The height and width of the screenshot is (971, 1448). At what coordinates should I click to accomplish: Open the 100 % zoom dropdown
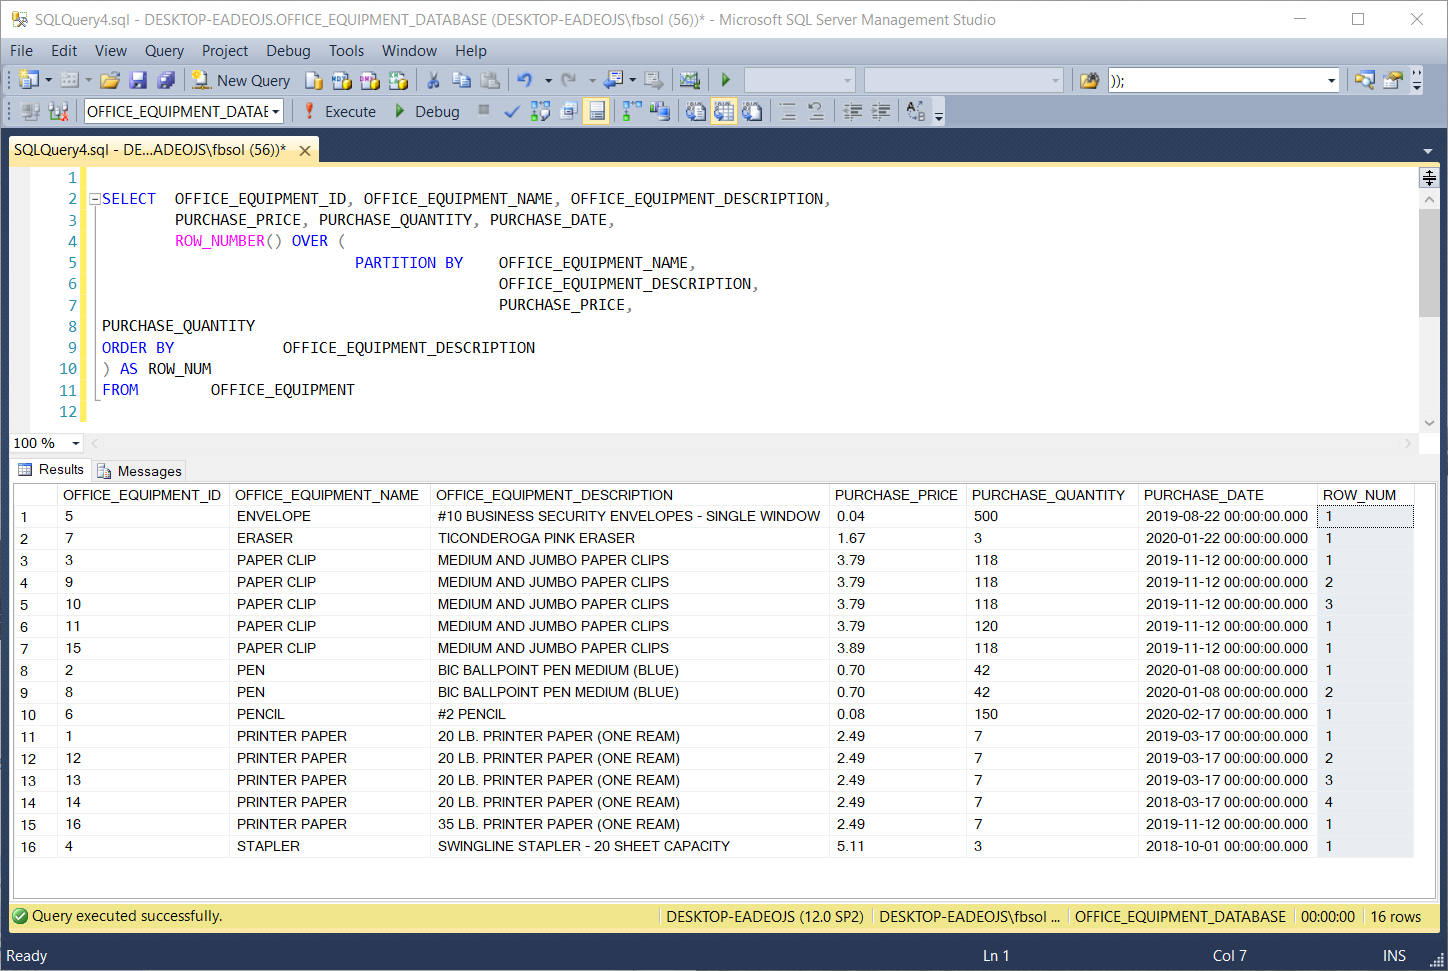click(75, 443)
